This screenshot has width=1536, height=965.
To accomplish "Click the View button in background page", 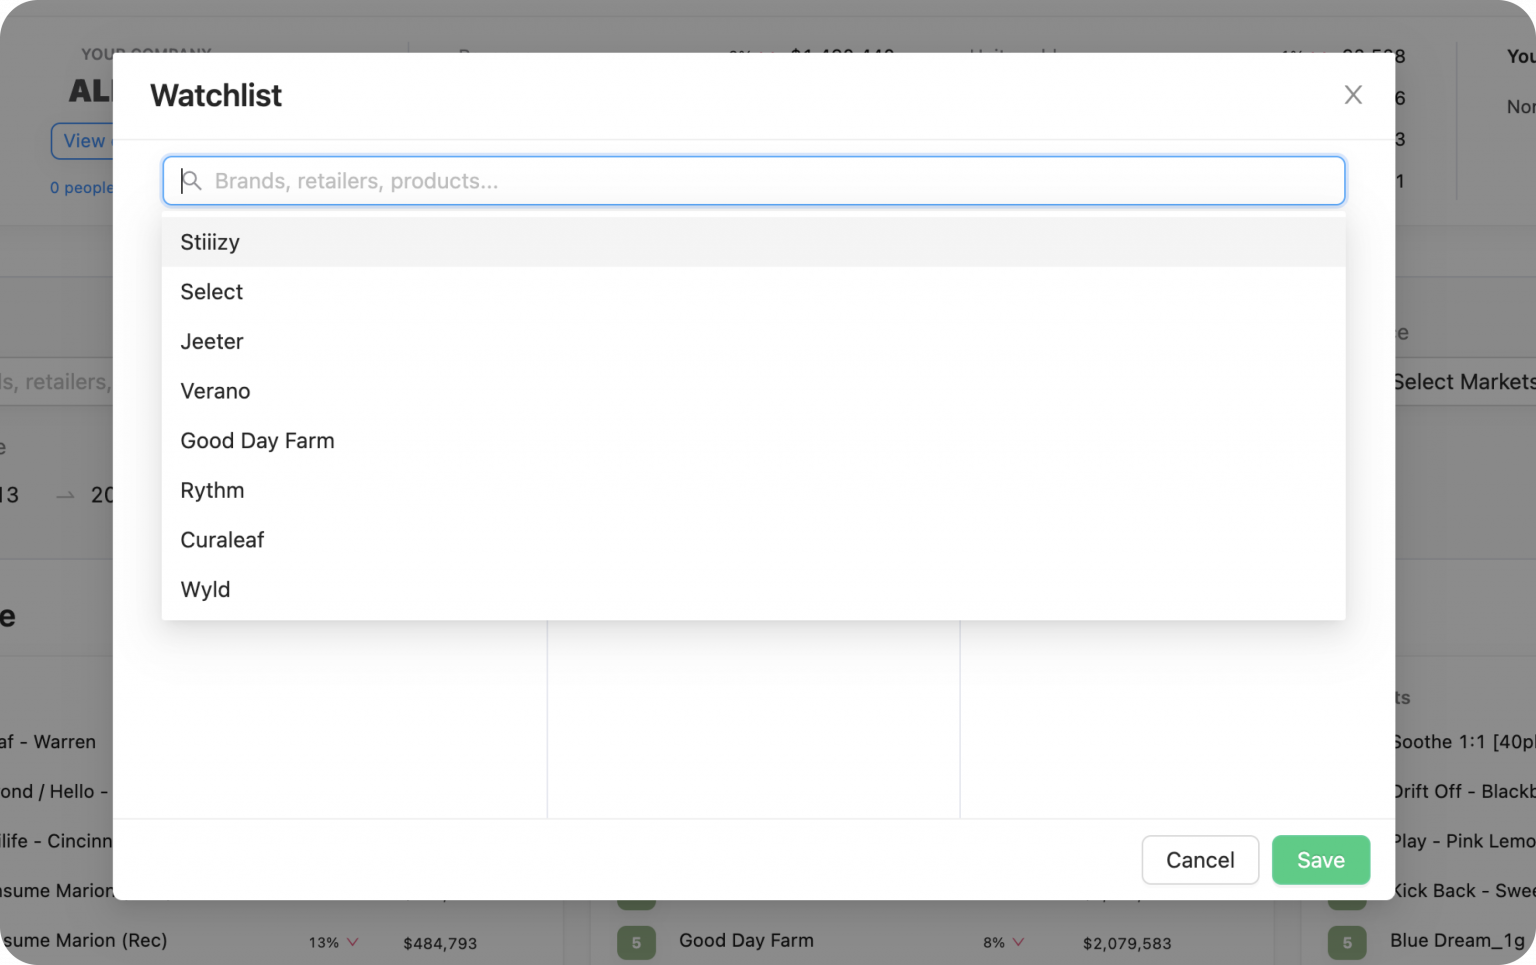I will pos(82,141).
